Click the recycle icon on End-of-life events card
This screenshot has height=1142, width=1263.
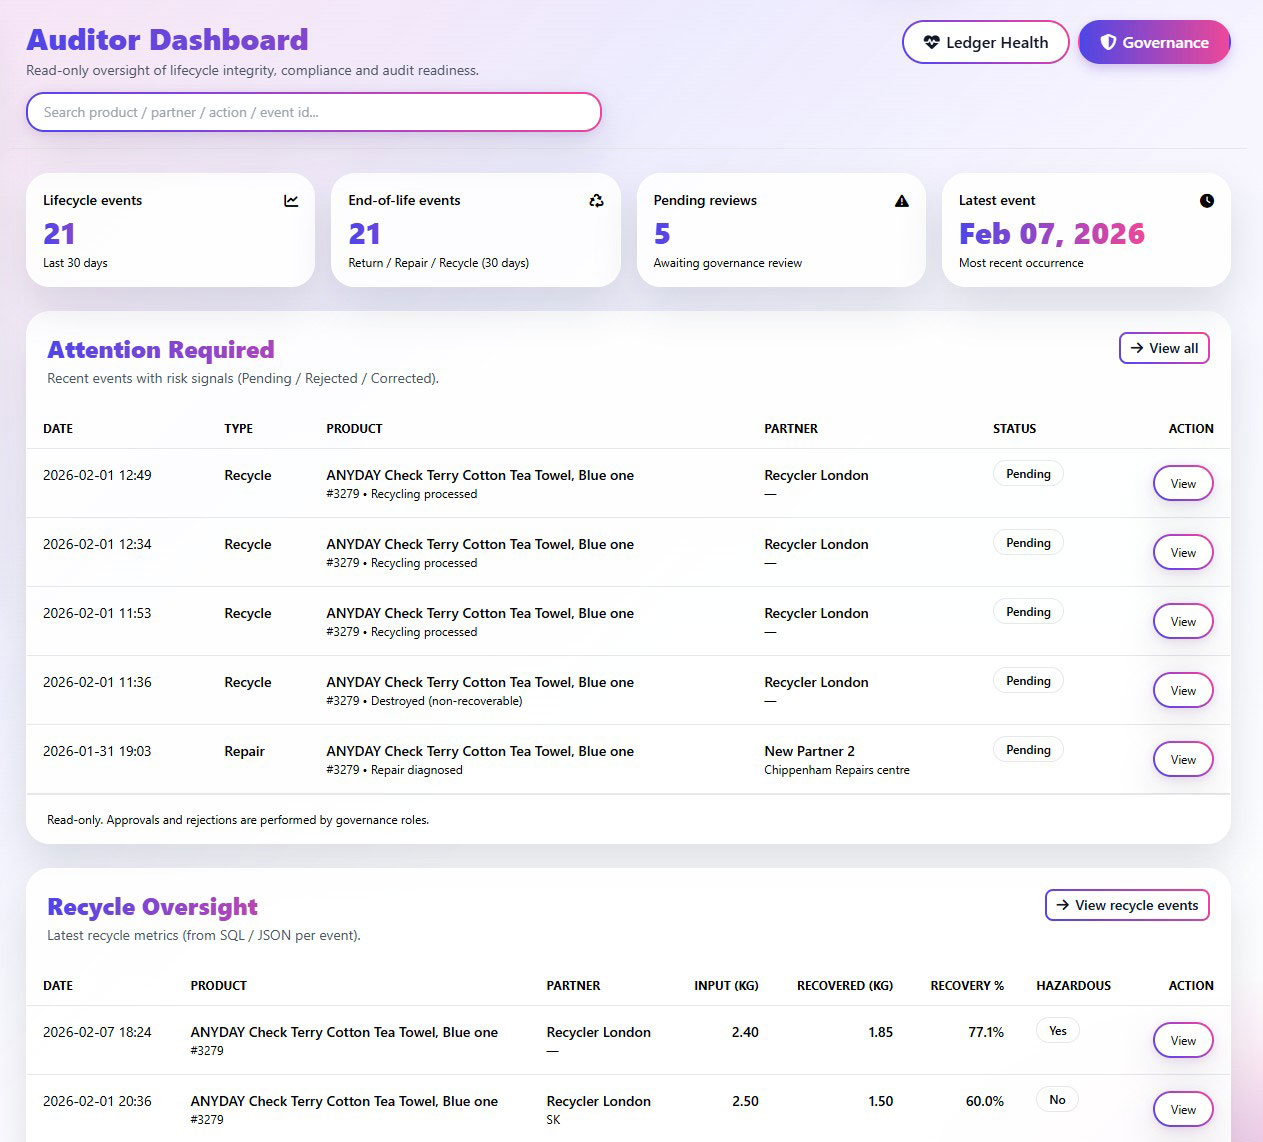coord(596,201)
